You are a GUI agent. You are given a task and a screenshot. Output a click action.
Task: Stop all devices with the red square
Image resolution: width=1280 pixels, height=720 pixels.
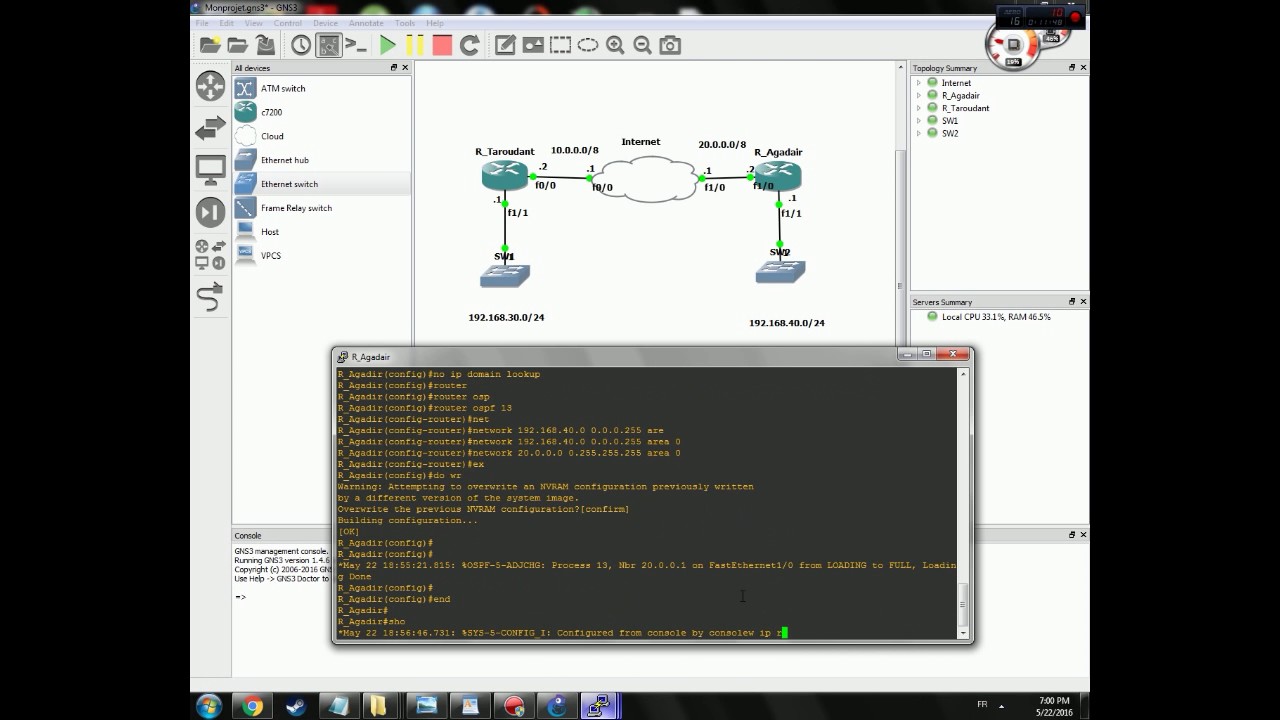point(442,45)
